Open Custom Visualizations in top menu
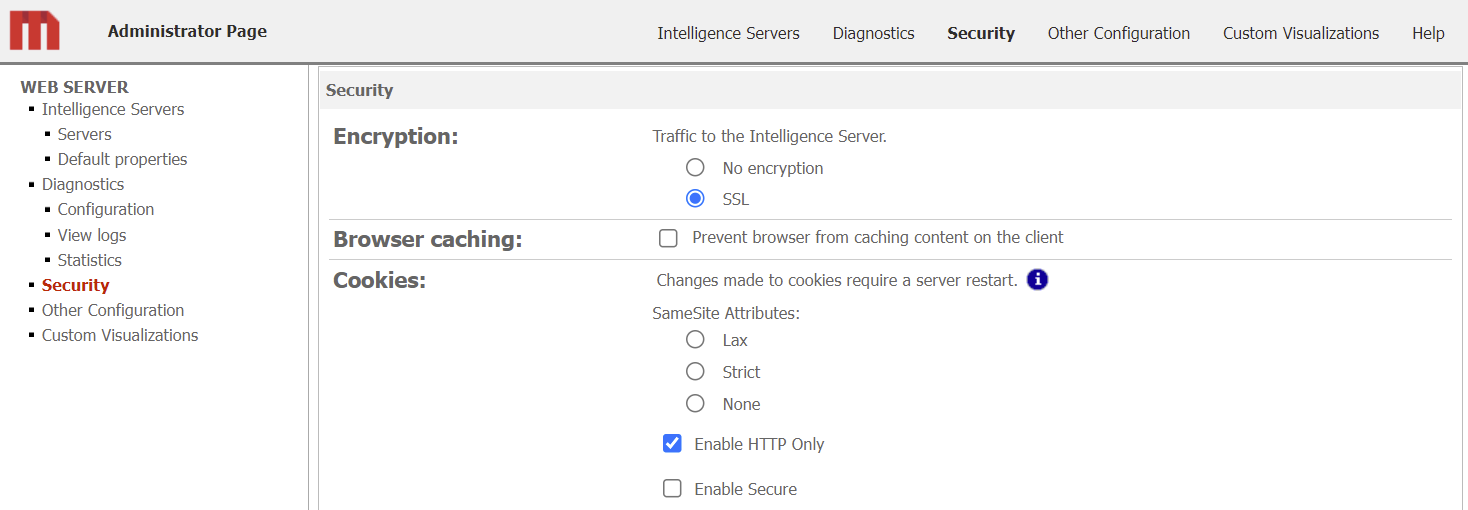 point(1300,33)
